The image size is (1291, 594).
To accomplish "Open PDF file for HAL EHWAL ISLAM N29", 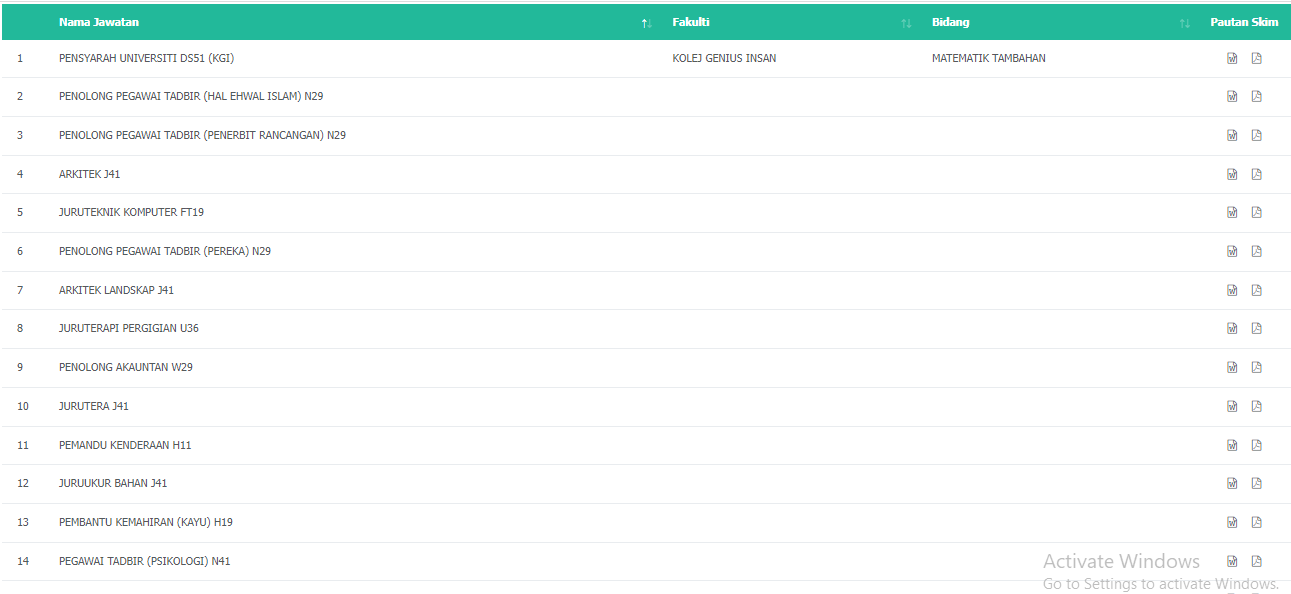I will (1257, 96).
